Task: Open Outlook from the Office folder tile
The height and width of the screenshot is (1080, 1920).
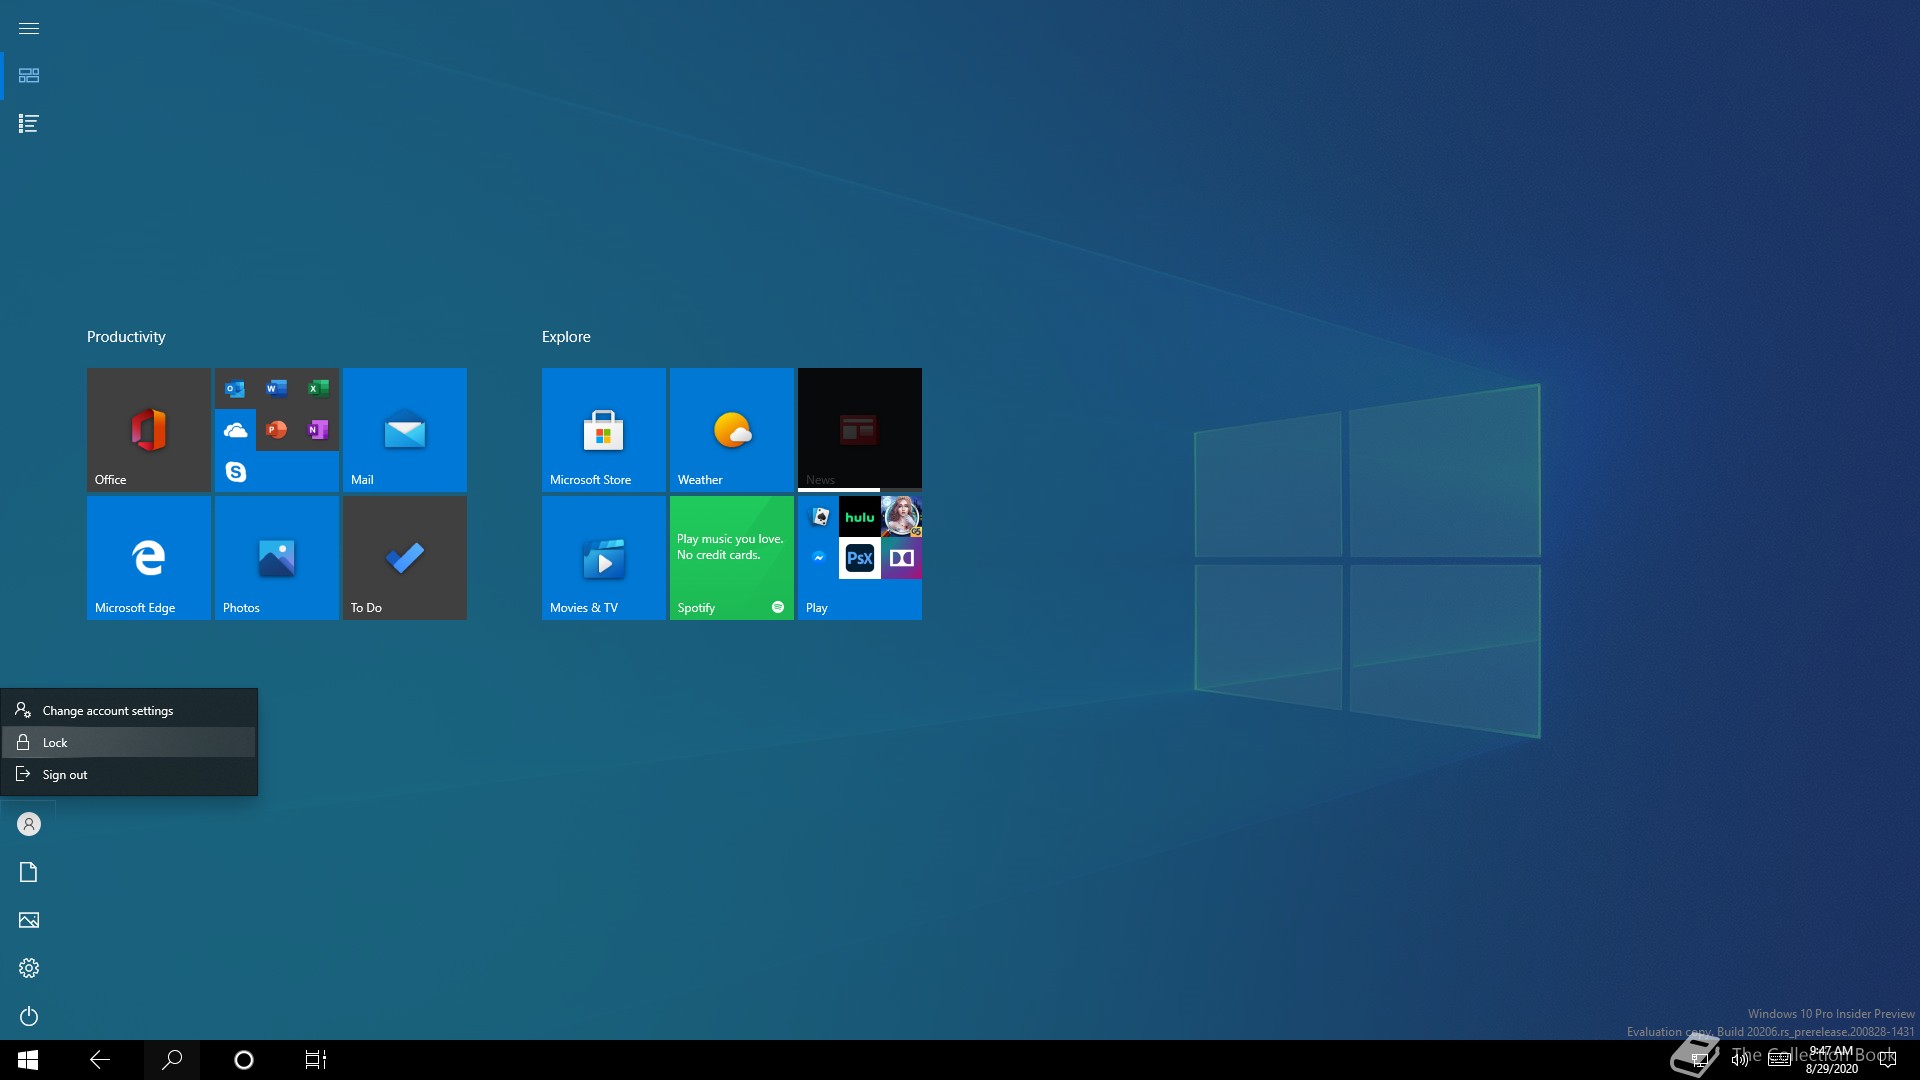Action: pos(235,389)
